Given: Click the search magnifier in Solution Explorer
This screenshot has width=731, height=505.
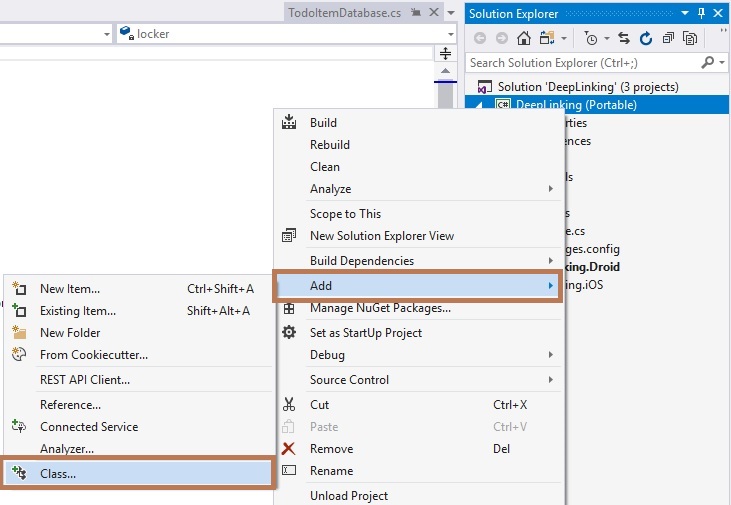Looking at the screenshot, I should point(708,62).
